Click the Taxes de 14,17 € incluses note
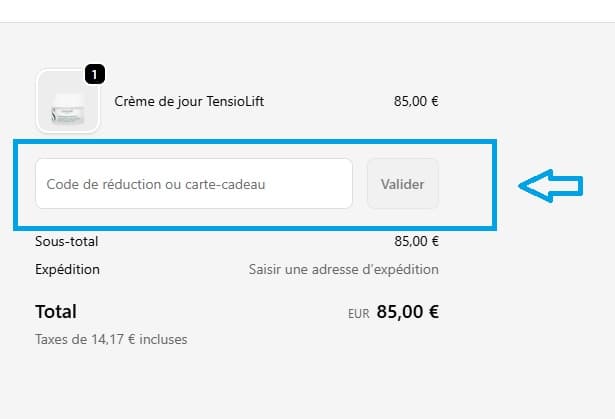The image size is (615, 419). (111, 339)
